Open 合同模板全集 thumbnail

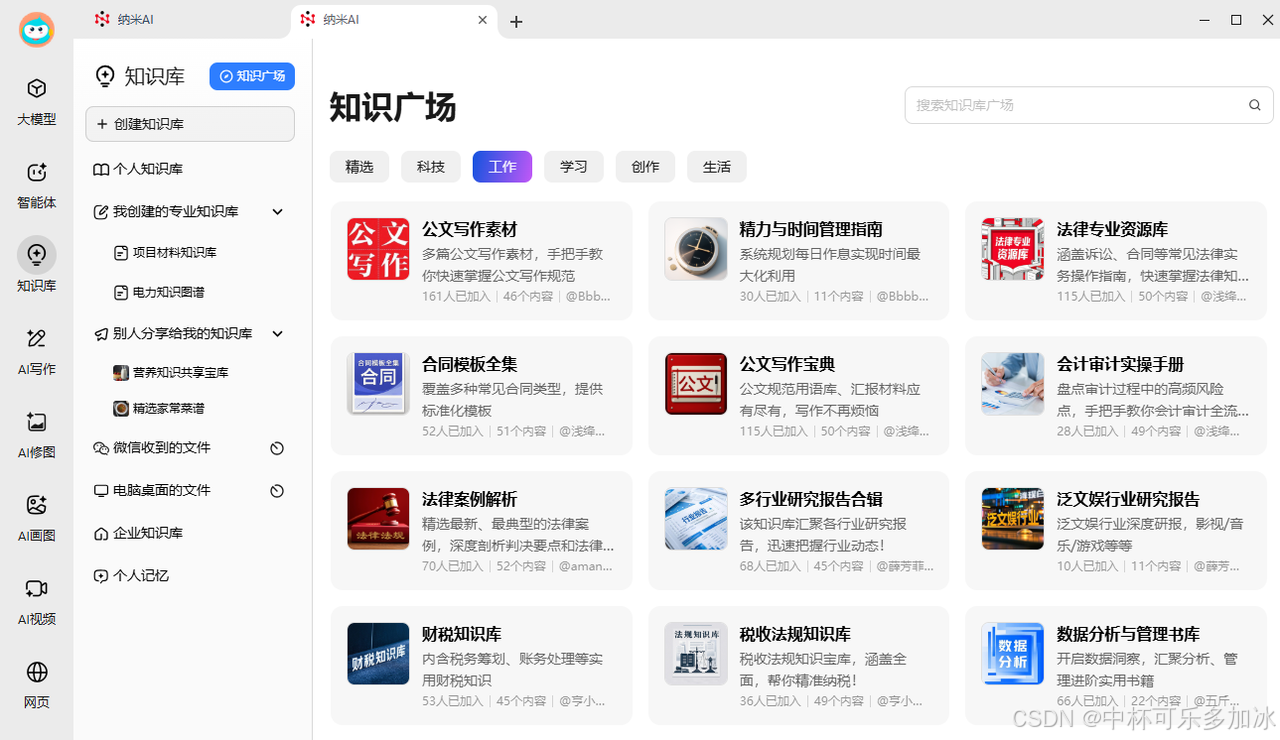click(378, 383)
